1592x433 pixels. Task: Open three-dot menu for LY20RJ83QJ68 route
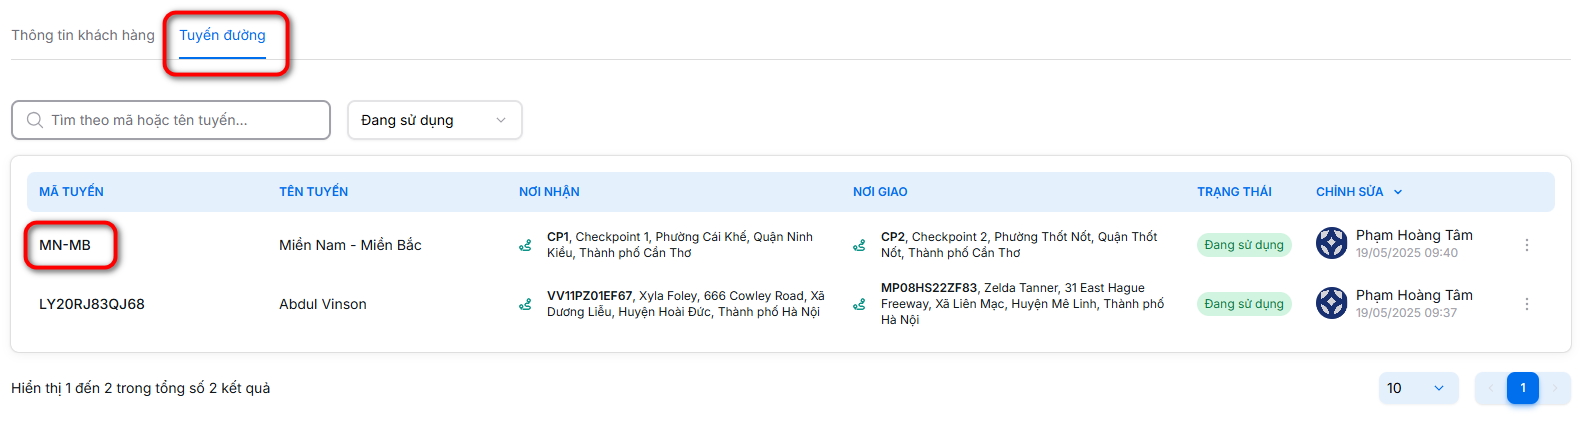[x=1526, y=304]
